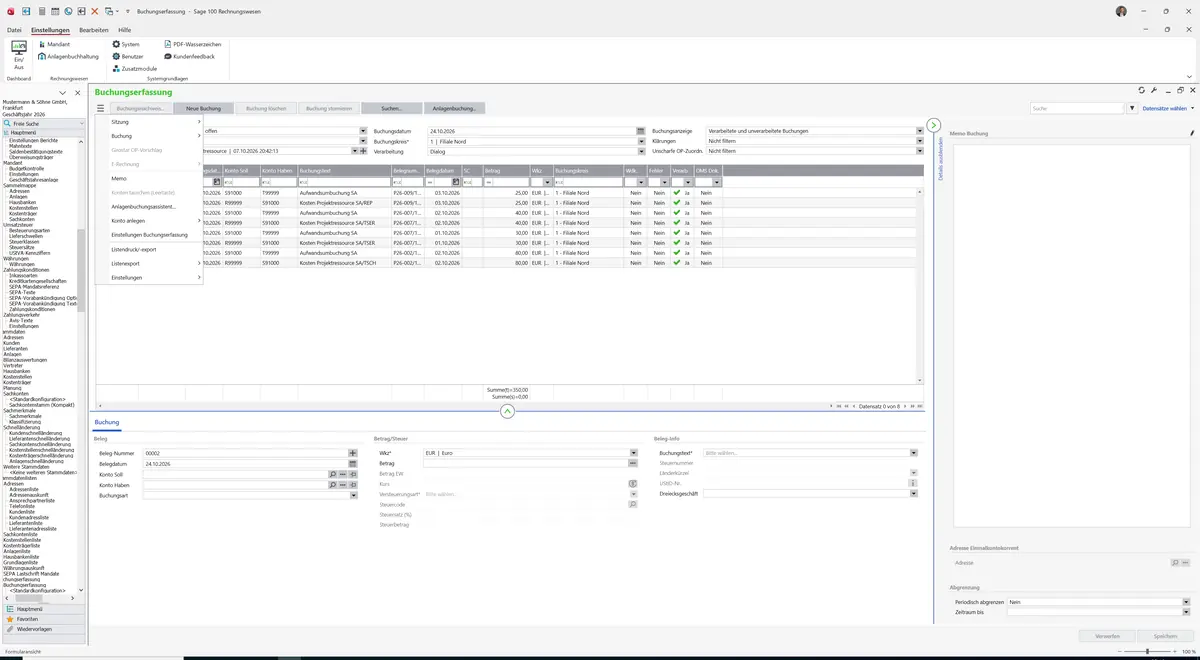Click the refresh icon in Buchungserfassung header

pyautogui.click(x=1142, y=91)
